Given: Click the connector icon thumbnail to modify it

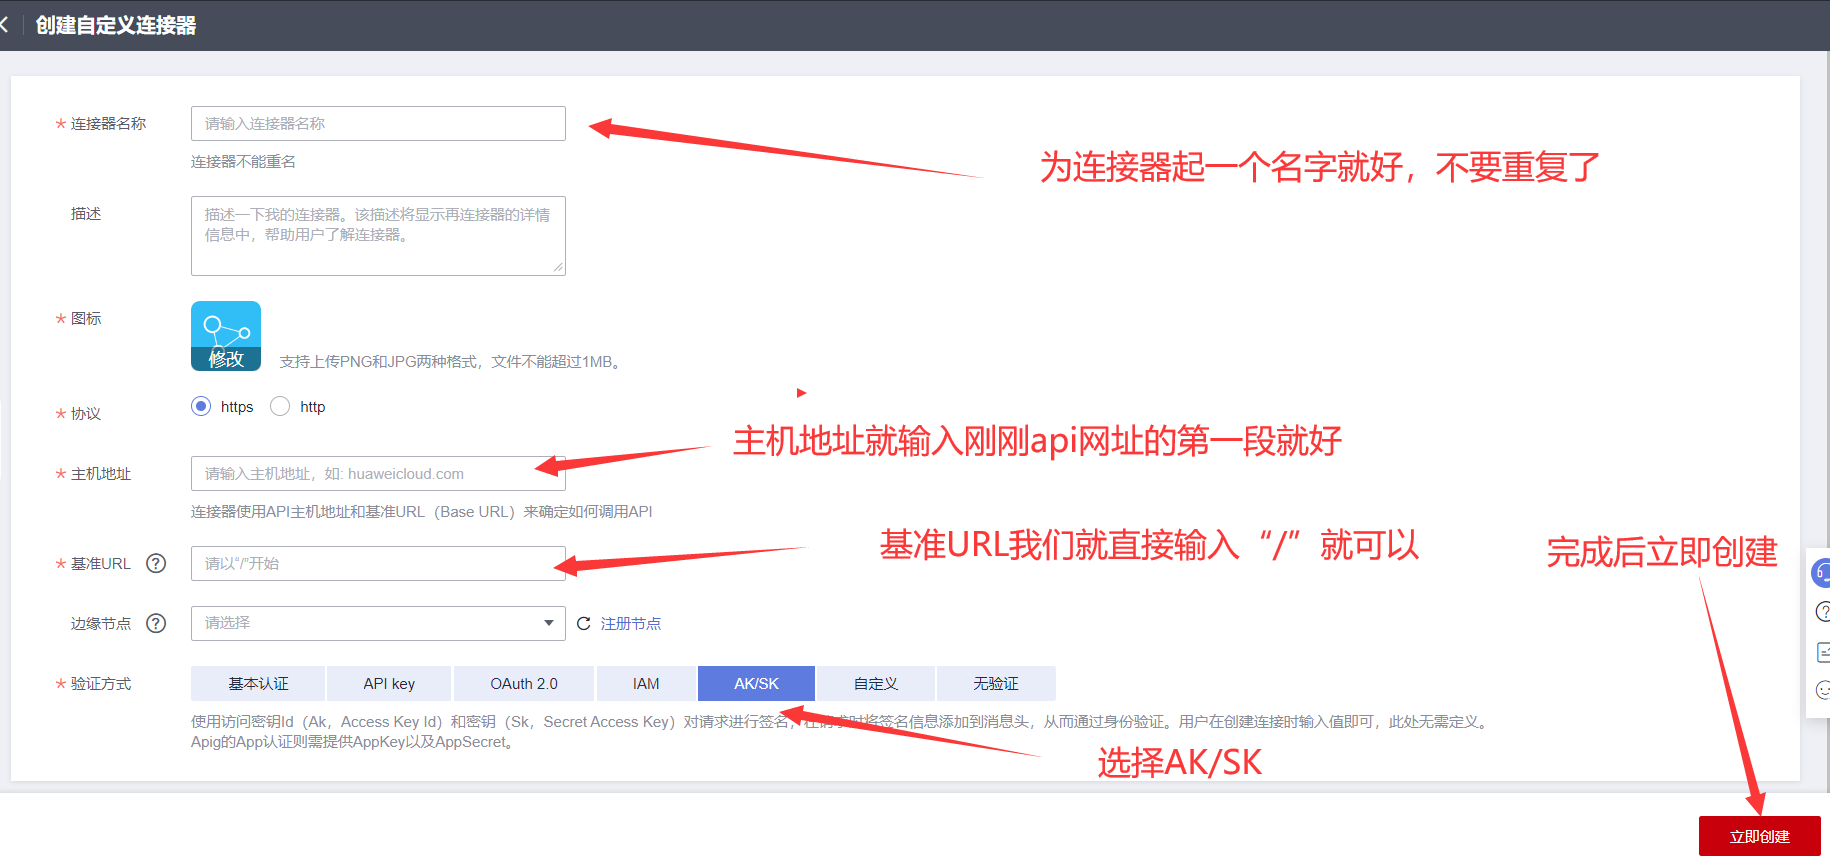Looking at the screenshot, I should click(226, 336).
